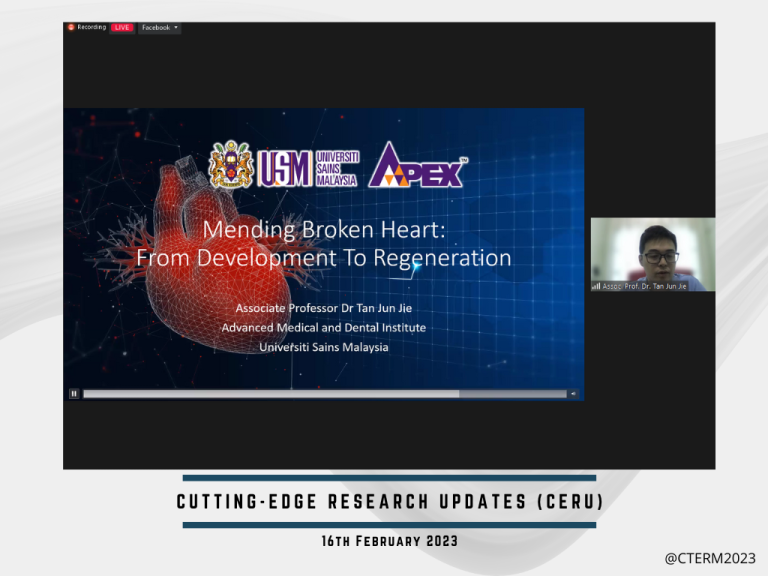The image size is (768, 576).
Task: Click the red recording indicator dot
Action: (71, 27)
